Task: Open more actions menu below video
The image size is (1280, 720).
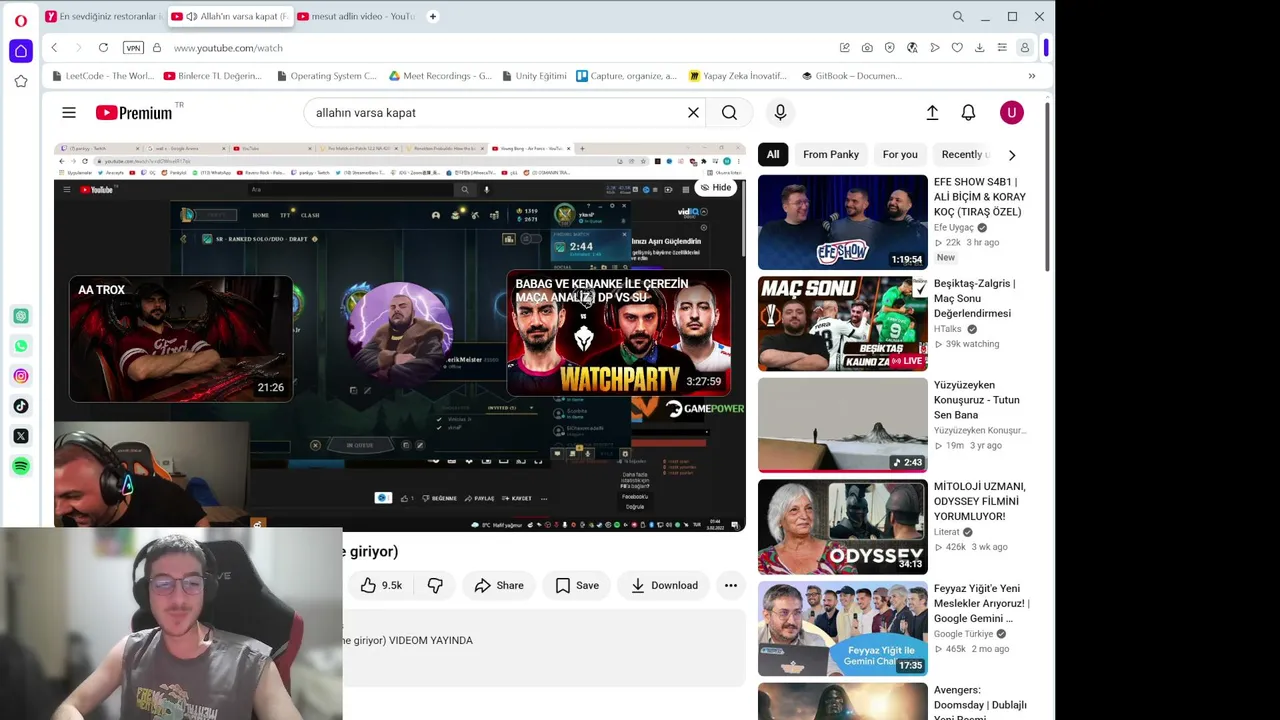Action: coord(731,586)
